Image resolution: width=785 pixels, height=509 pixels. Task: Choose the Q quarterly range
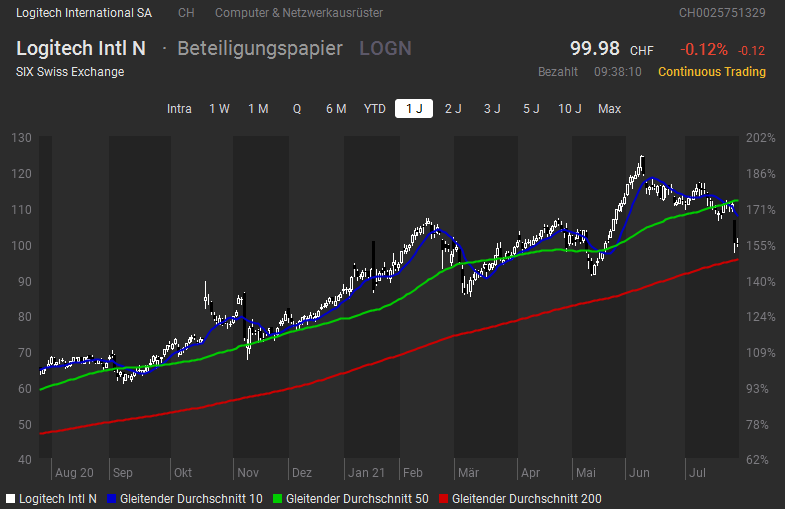click(x=297, y=109)
